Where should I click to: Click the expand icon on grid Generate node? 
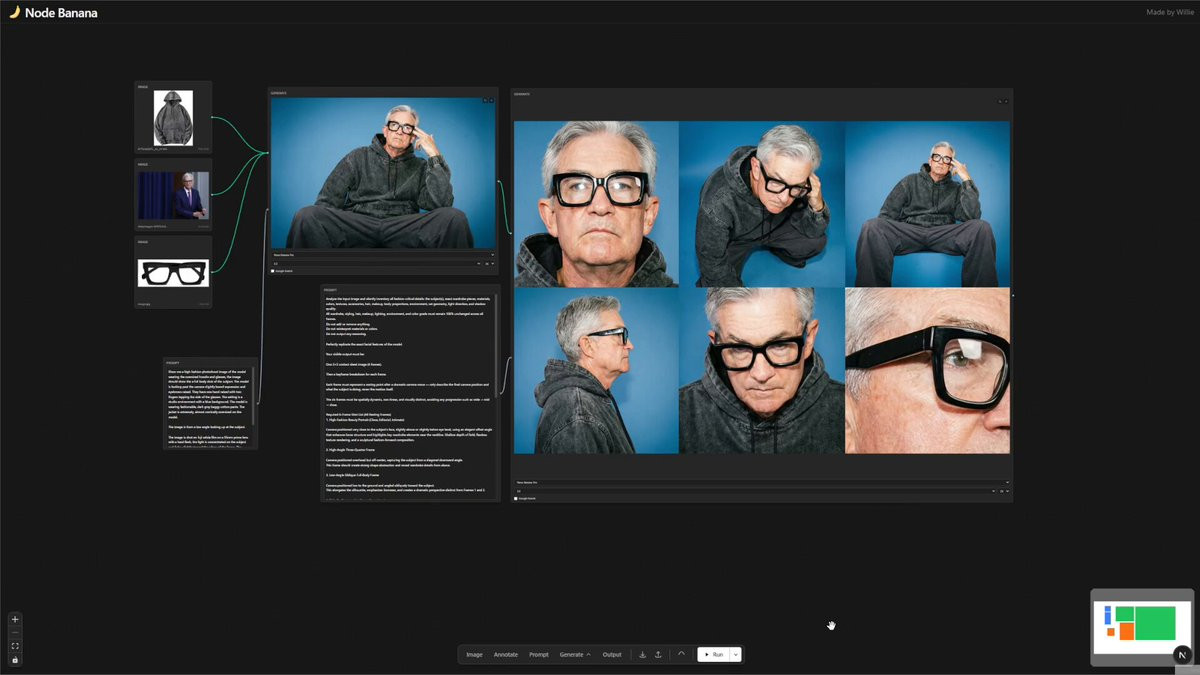(999, 101)
